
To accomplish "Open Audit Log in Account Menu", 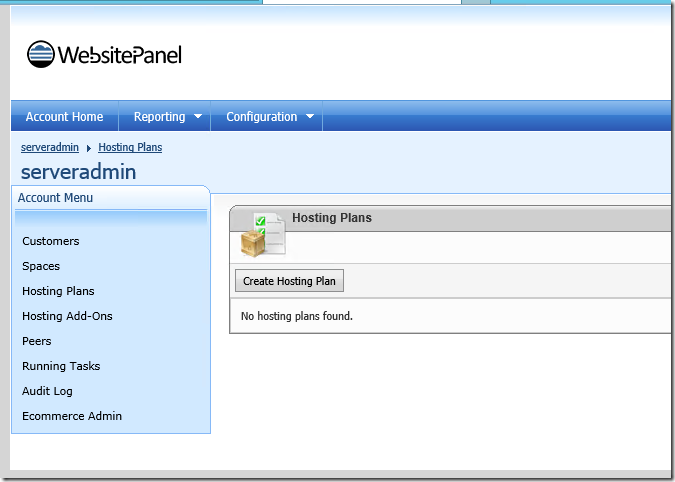I will coord(47,391).
